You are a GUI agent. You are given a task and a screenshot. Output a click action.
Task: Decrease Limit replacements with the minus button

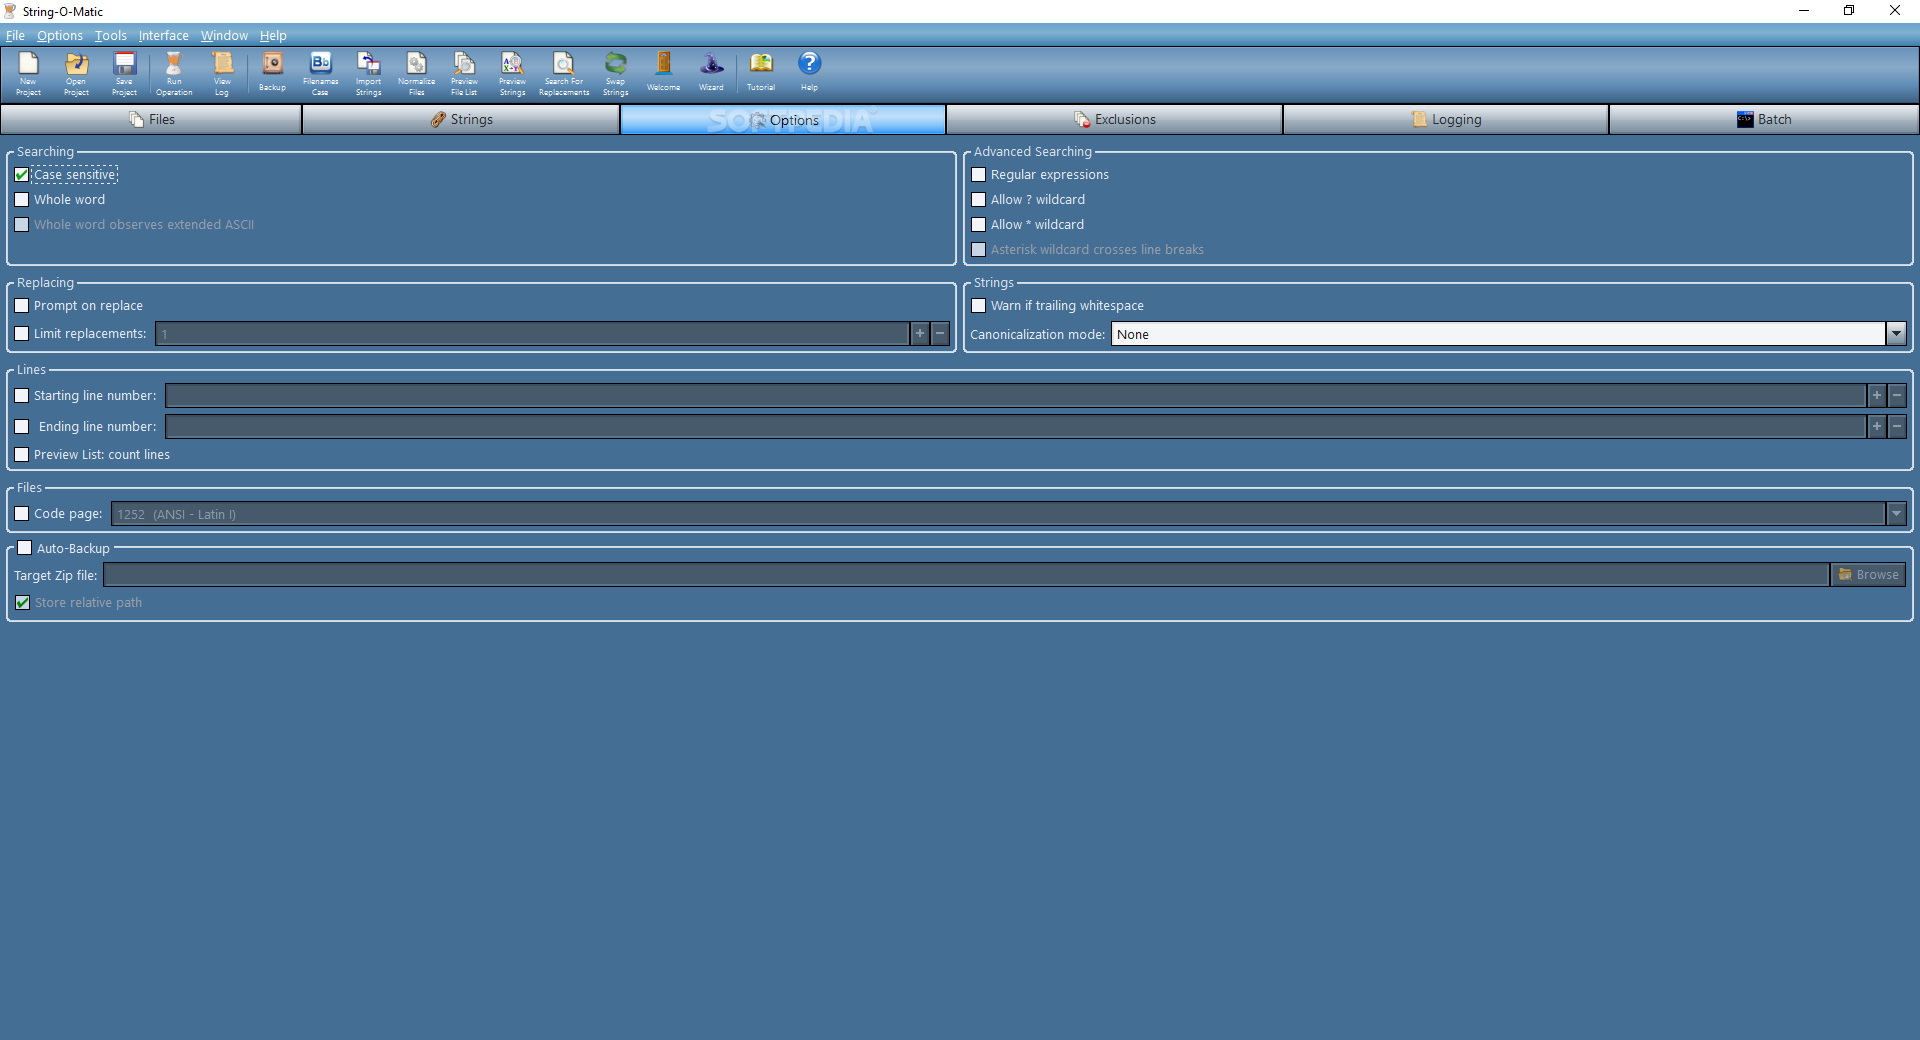(x=940, y=334)
